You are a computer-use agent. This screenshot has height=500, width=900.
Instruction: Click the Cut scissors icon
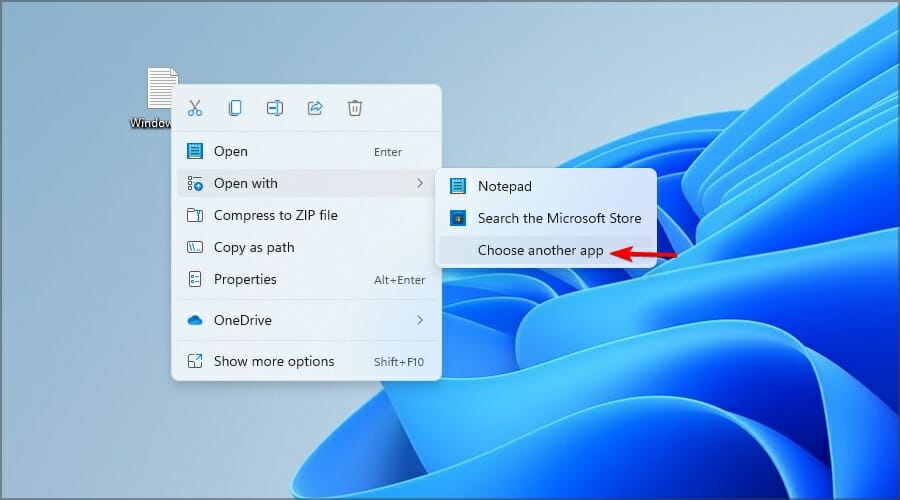[195, 108]
